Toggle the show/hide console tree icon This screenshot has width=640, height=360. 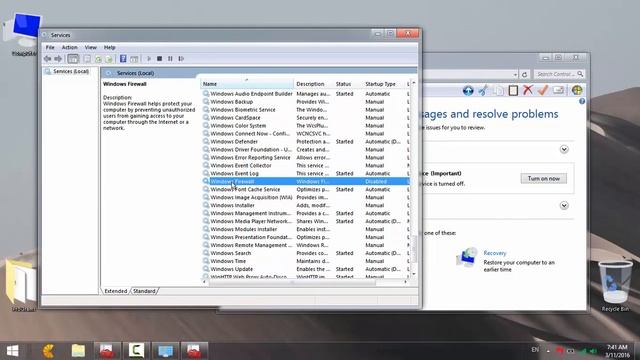tap(73, 59)
